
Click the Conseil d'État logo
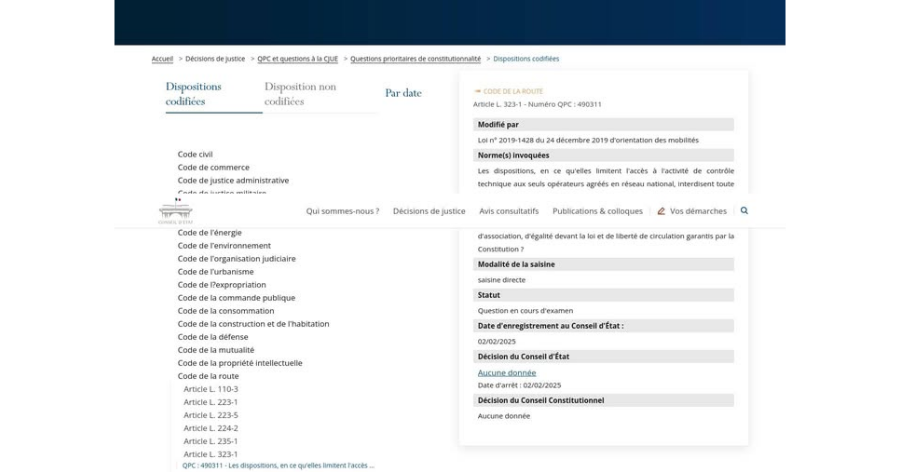coord(174,211)
